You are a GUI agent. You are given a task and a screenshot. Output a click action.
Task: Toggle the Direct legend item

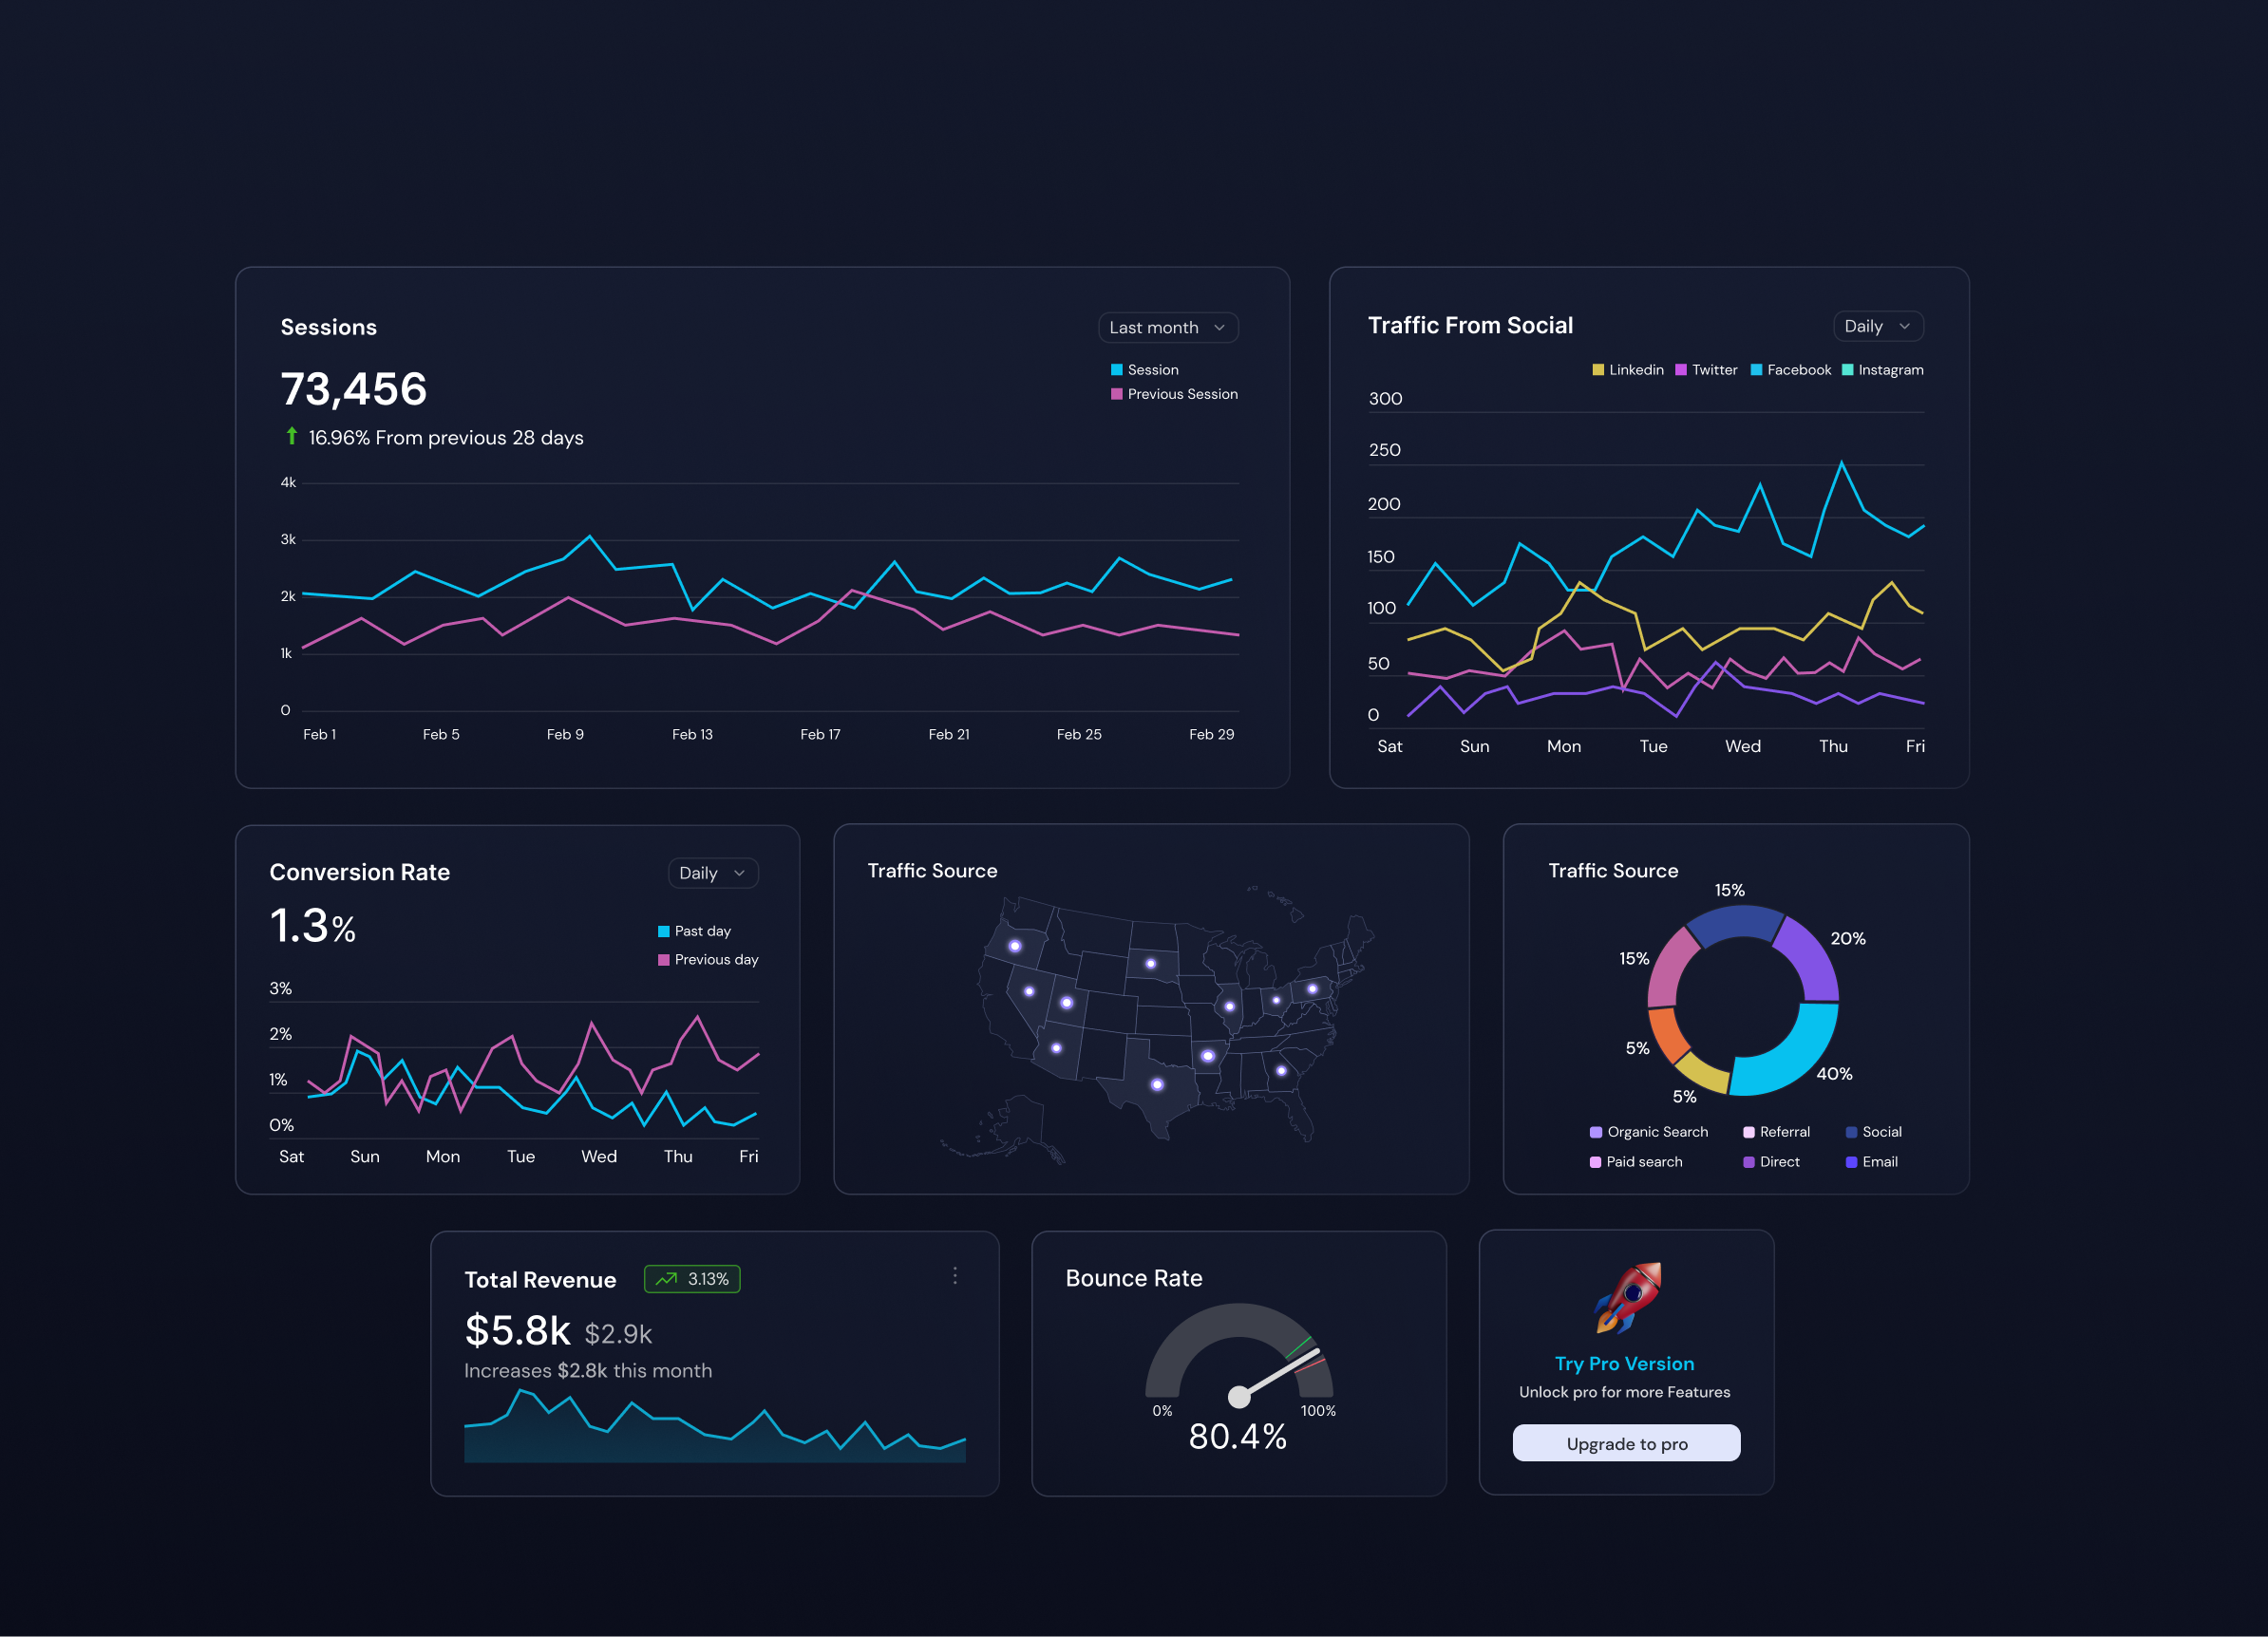tap(1771, 1162)
